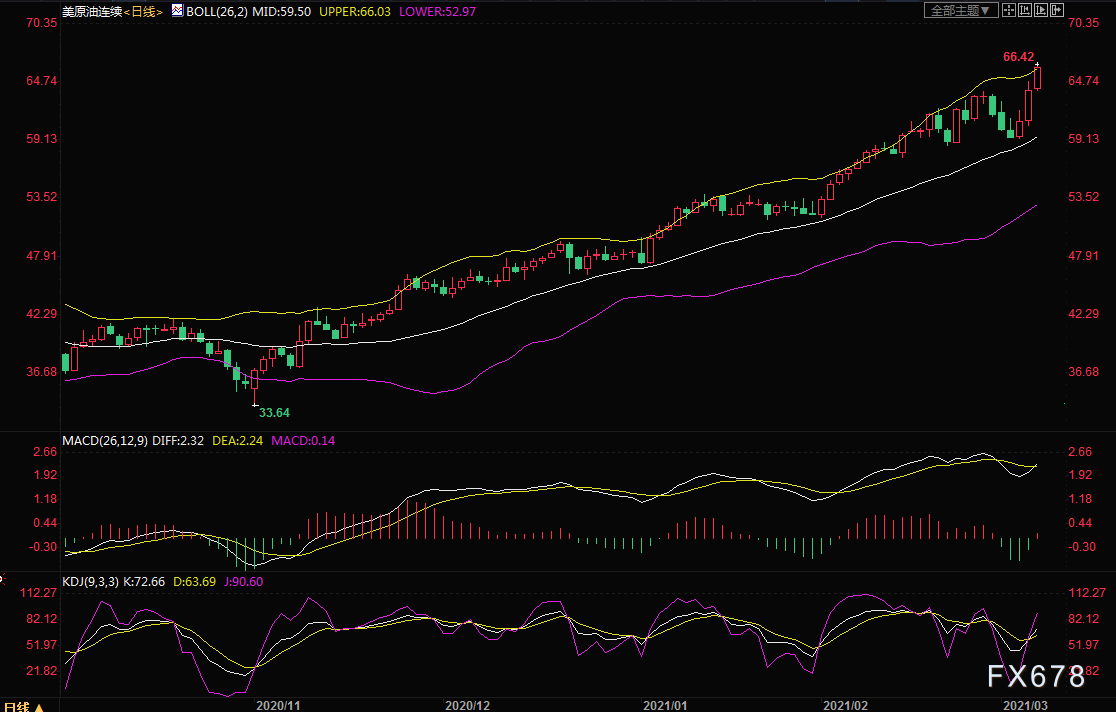
Task: Click the 66.42 high price label
Action: (1017, 57)
